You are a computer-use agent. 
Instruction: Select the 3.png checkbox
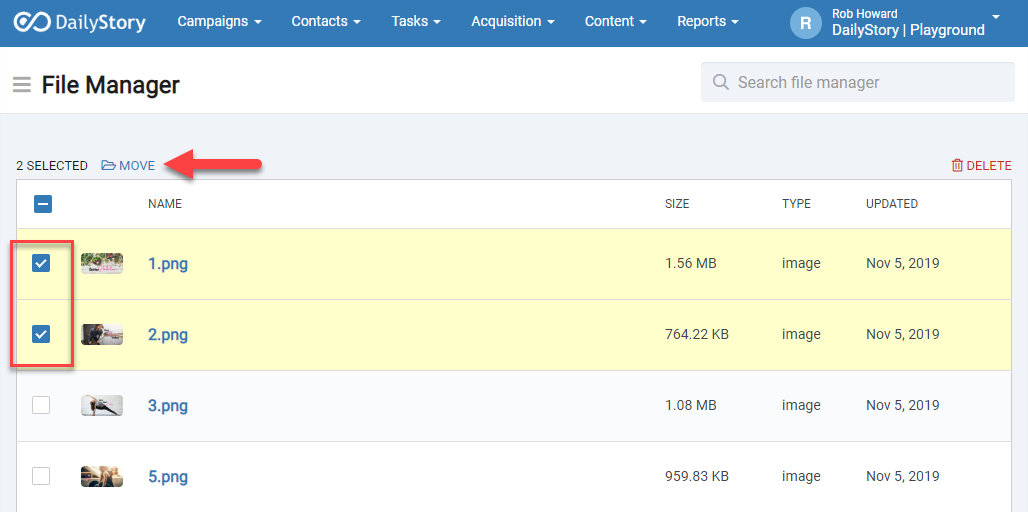pos(41,405)
